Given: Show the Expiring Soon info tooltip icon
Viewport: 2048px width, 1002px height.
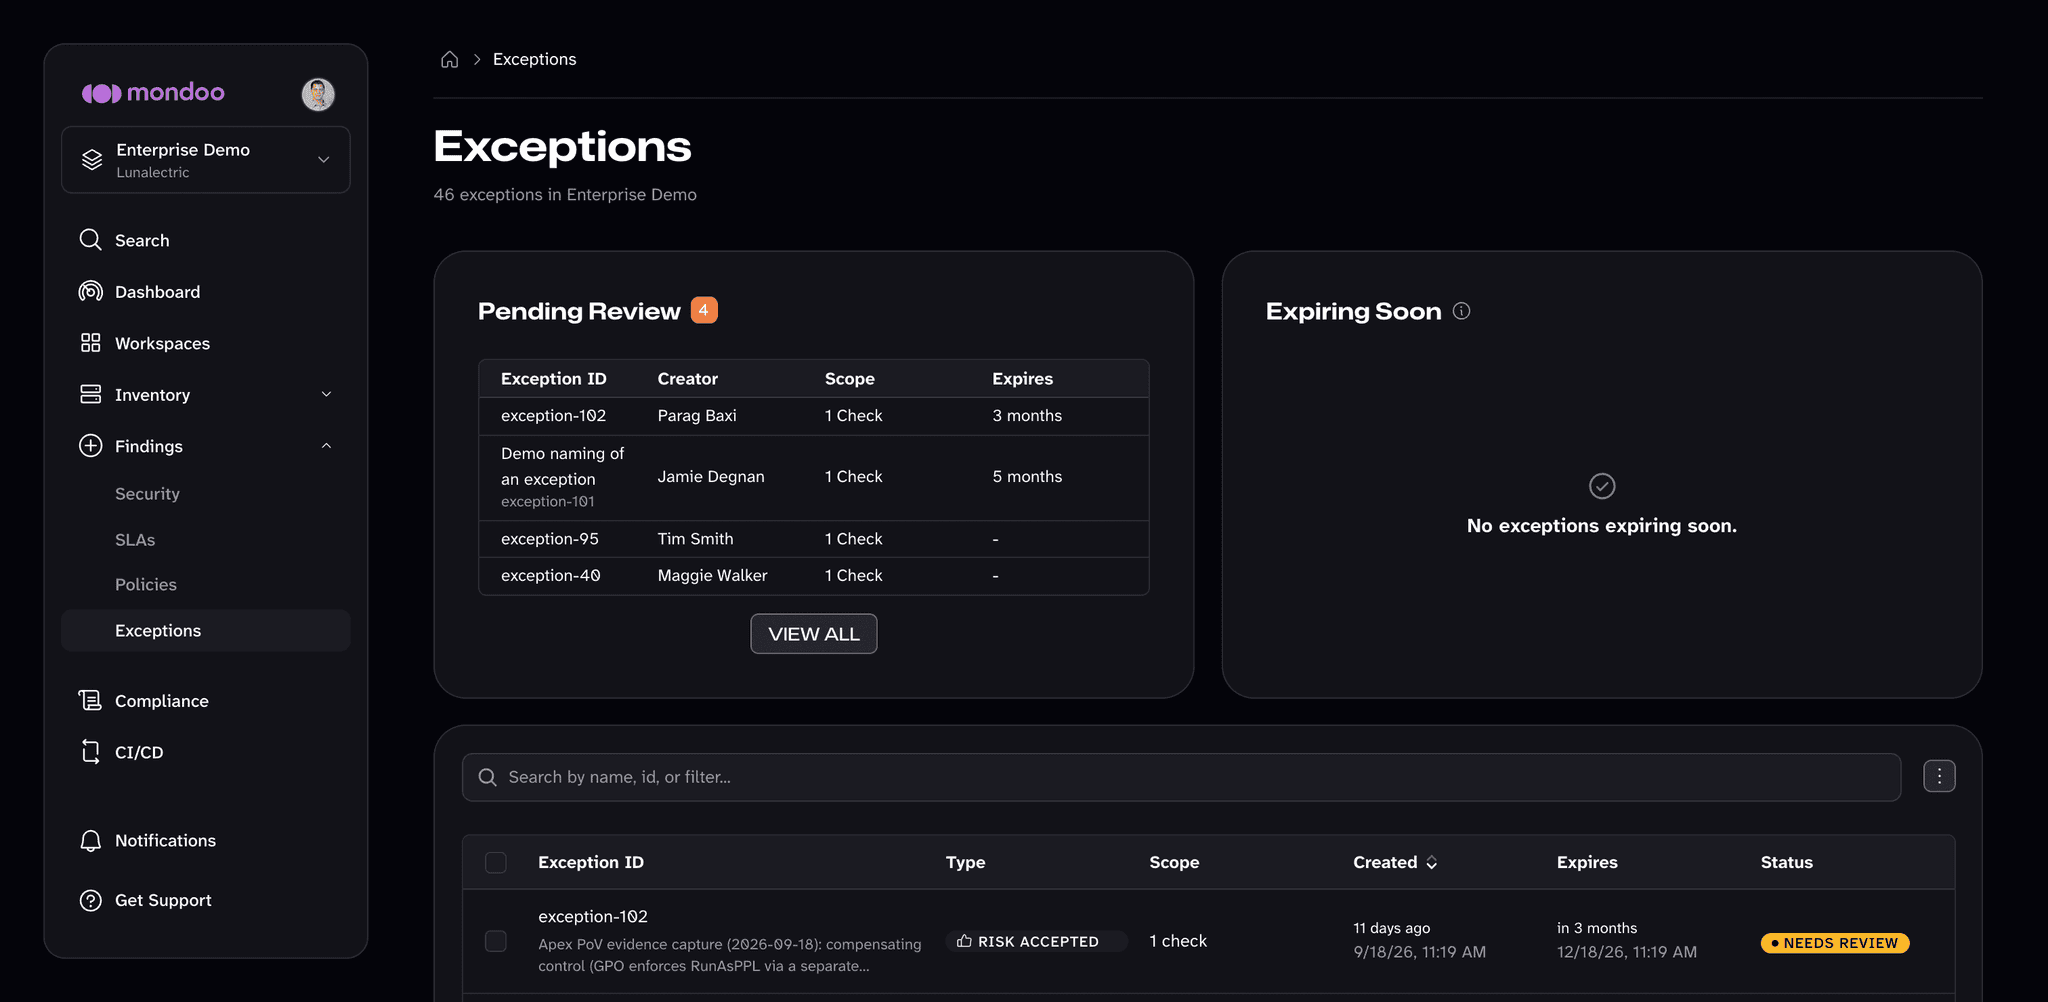Looking at the screenshot, I should tap(1461, 311).
